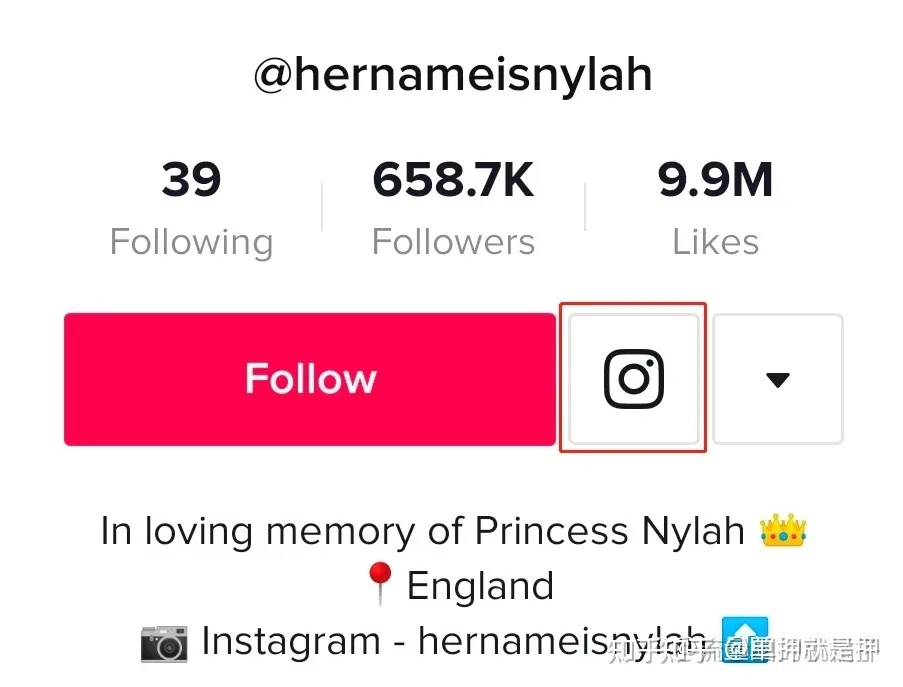The height and width of the screenshot is (687, 903).
Task: Click the 658.7K follower number
Action: (x=453, y=180)
